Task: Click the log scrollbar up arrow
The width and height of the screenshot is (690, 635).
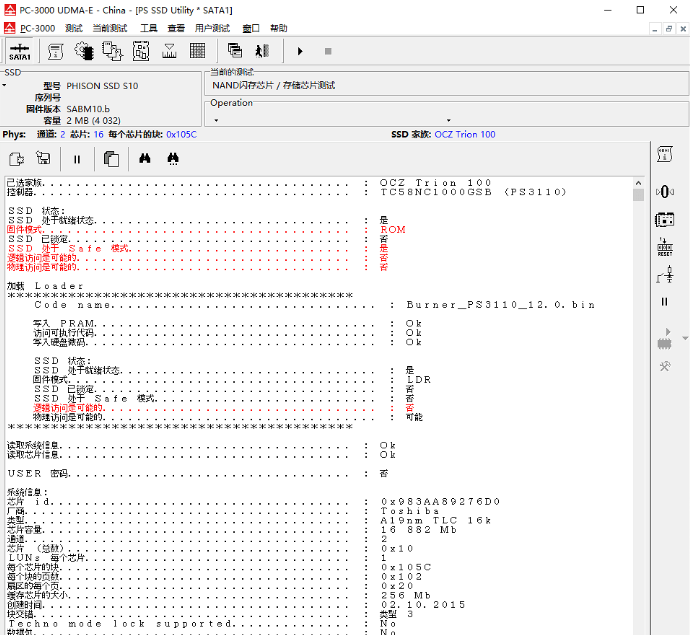Action: 639,183
